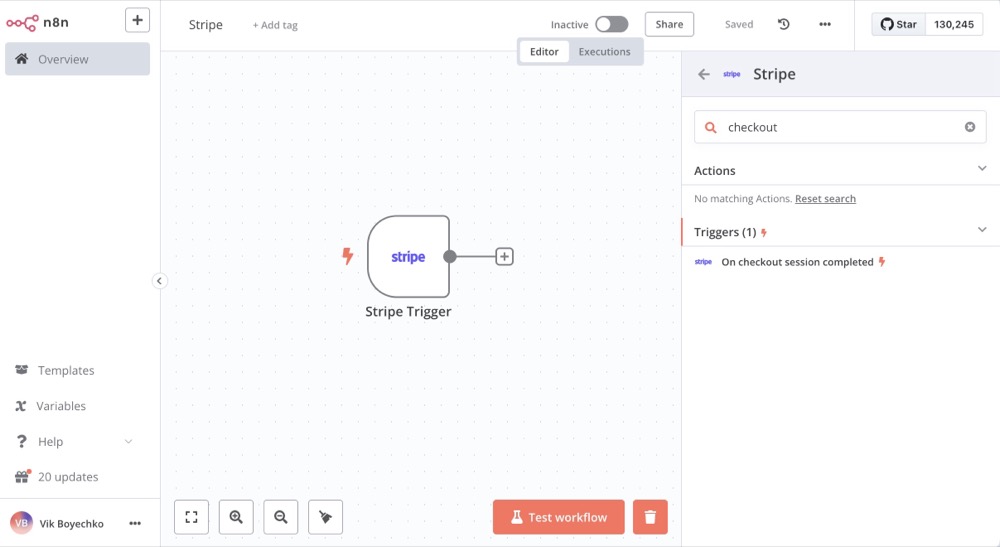This screenshot has width=1000, height=547.
Task: Add a tag to the workflow
Action: pyautogui.click(x=275, y=26)
